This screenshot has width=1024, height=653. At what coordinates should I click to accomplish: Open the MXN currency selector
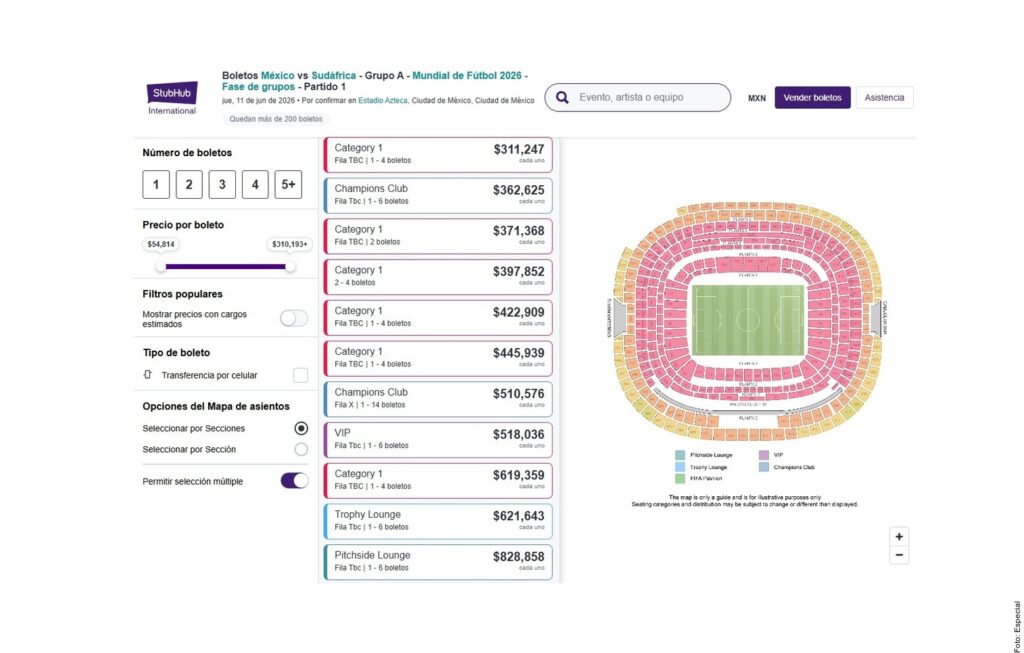[757, 99]
